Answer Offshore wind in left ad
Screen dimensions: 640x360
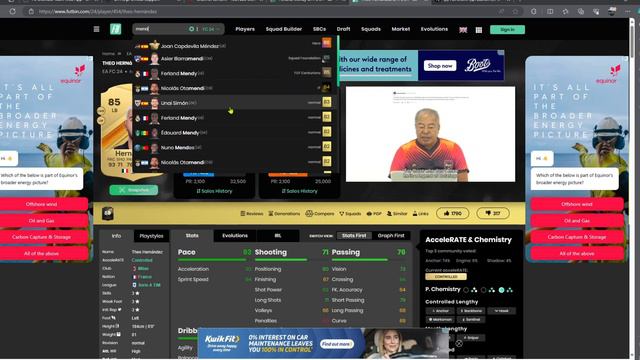(42, 204)
